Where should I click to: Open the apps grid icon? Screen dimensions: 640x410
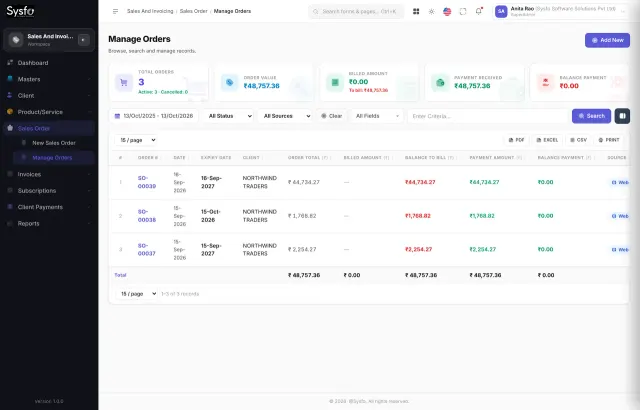click(x=416, y=11)
